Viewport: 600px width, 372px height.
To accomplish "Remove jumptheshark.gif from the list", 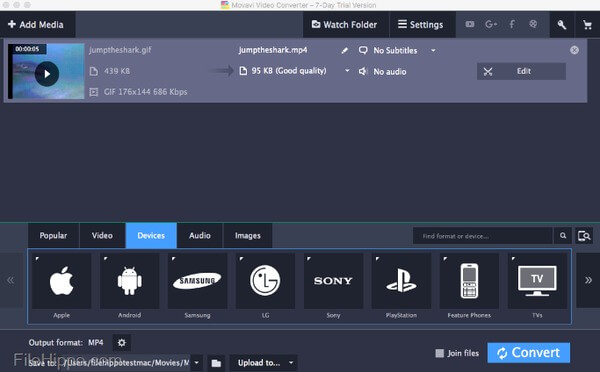I will pos(574,50).
